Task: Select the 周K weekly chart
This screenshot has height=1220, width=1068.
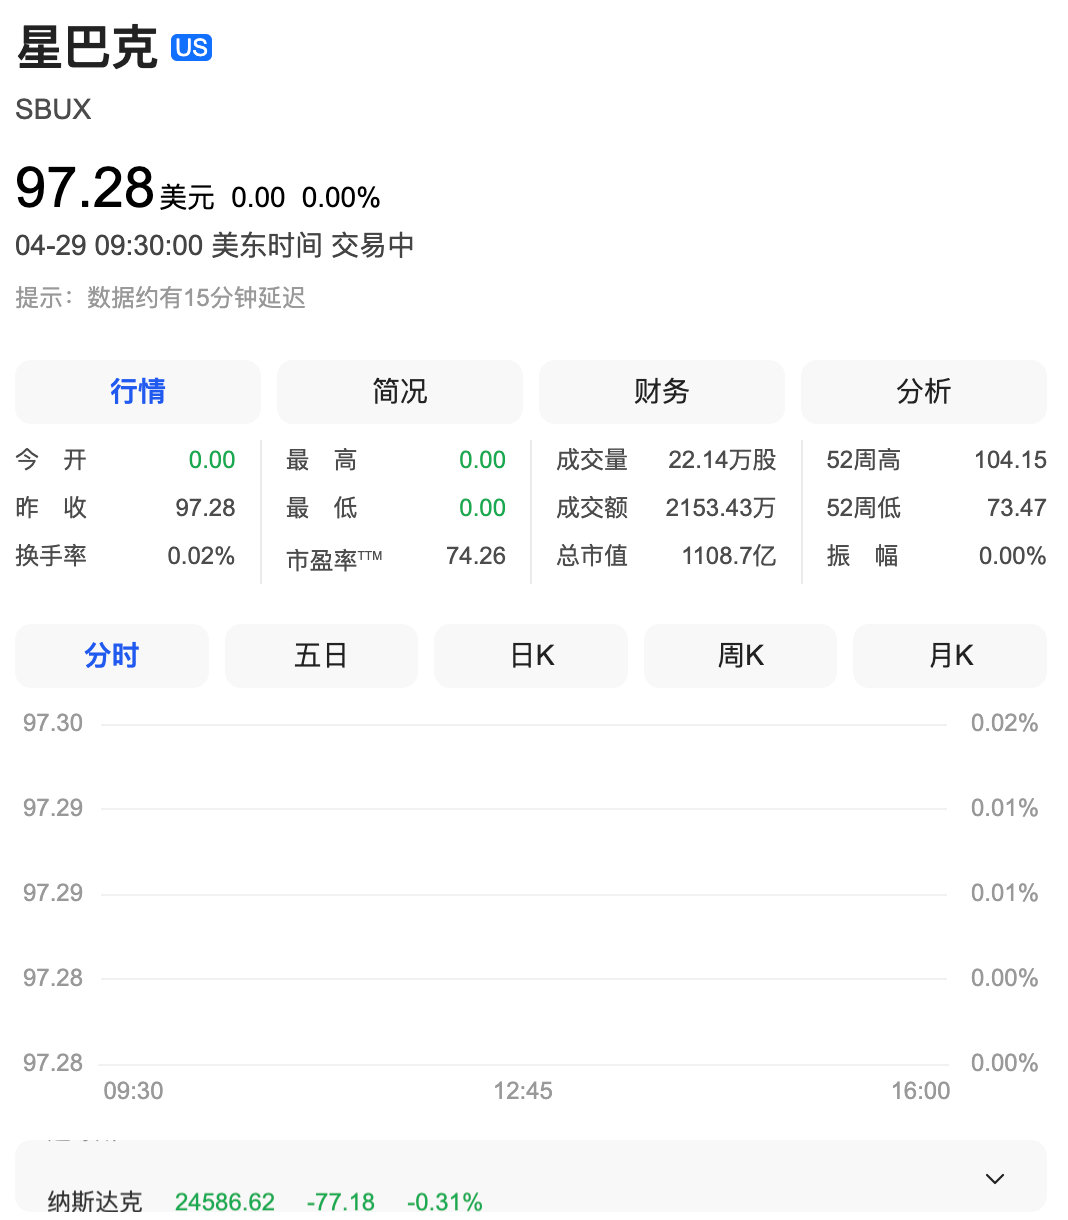Action: click(740, 655)
